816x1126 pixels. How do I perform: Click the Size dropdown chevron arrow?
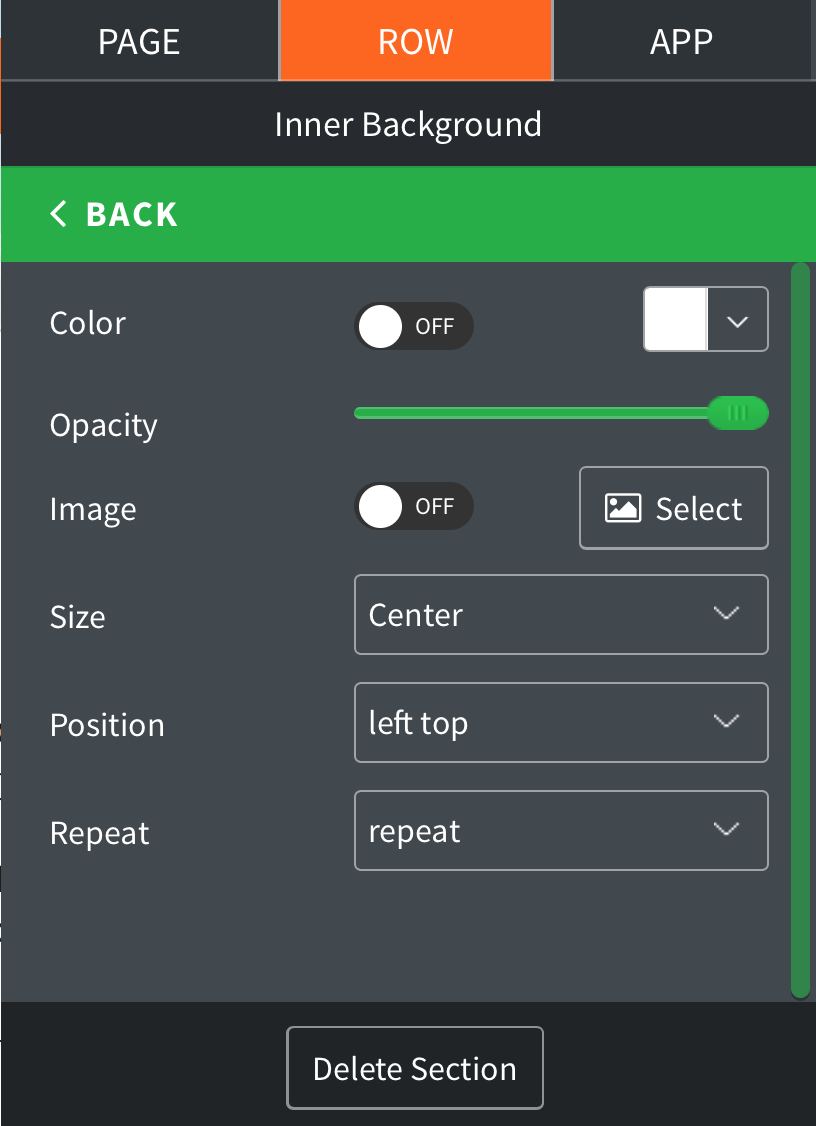(x=726, y=613)
